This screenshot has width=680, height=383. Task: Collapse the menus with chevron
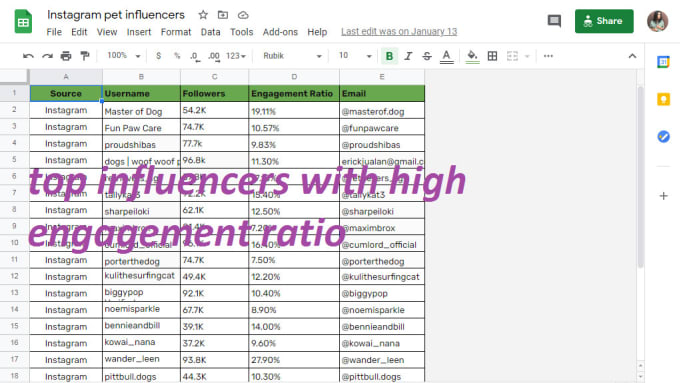click(x=632, y=56)
